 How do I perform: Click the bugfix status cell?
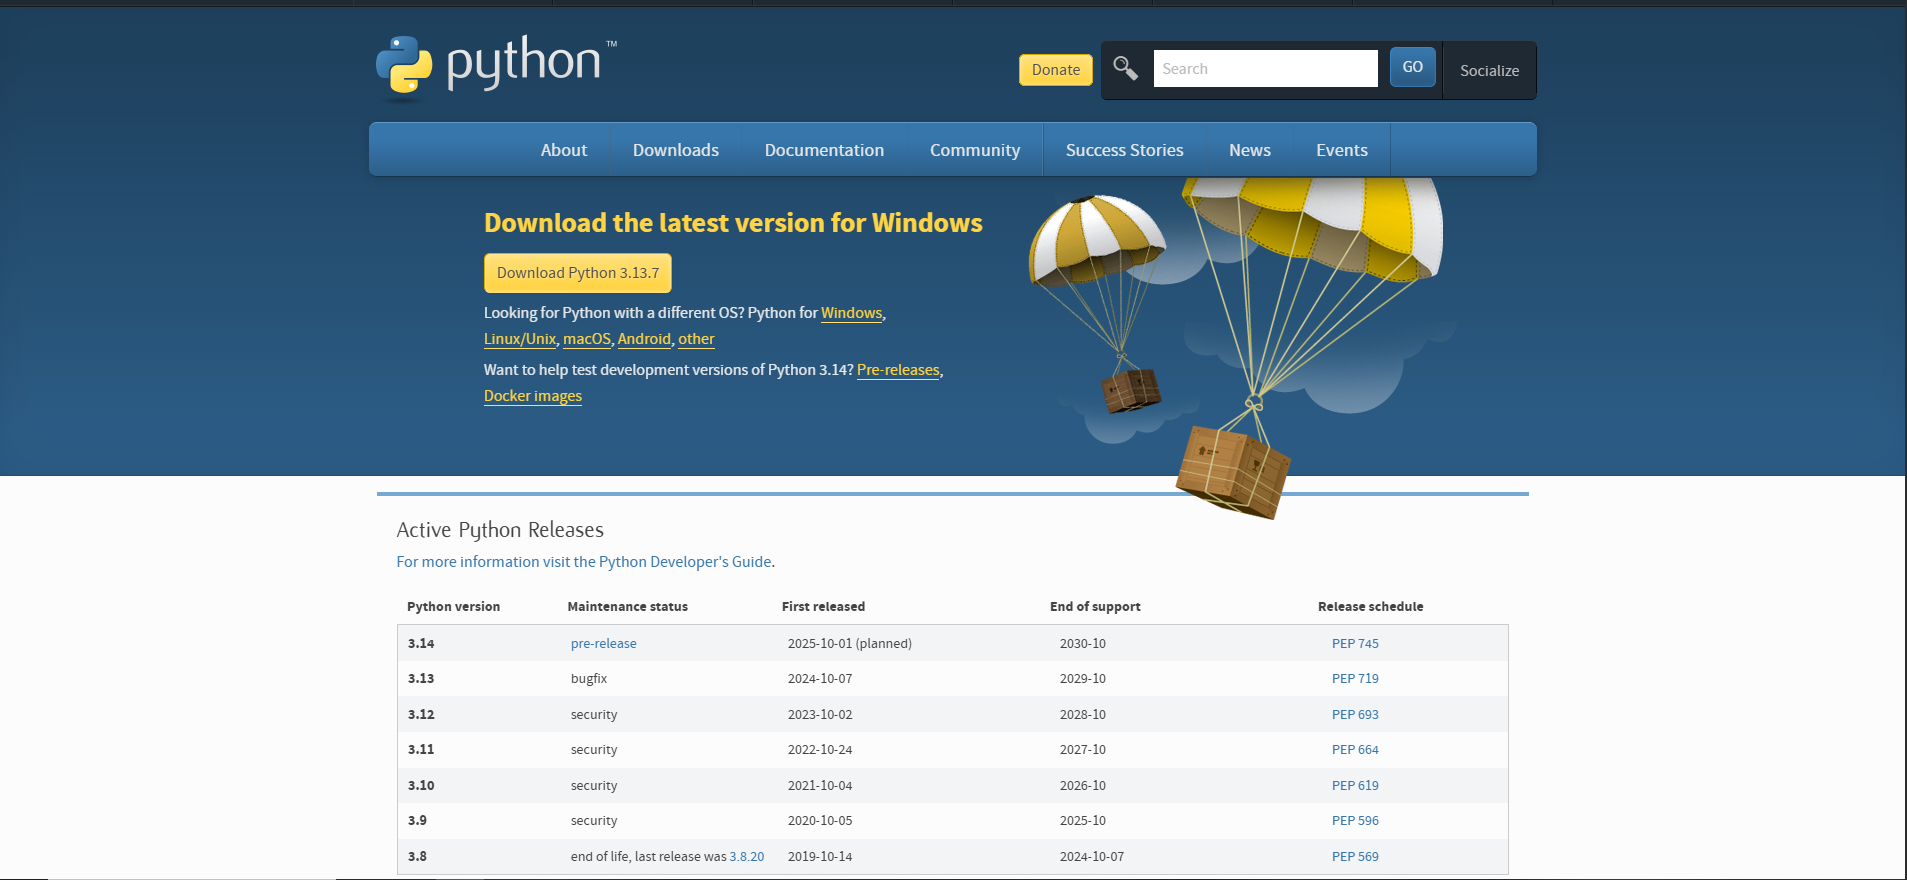click(x=589, y=679)
